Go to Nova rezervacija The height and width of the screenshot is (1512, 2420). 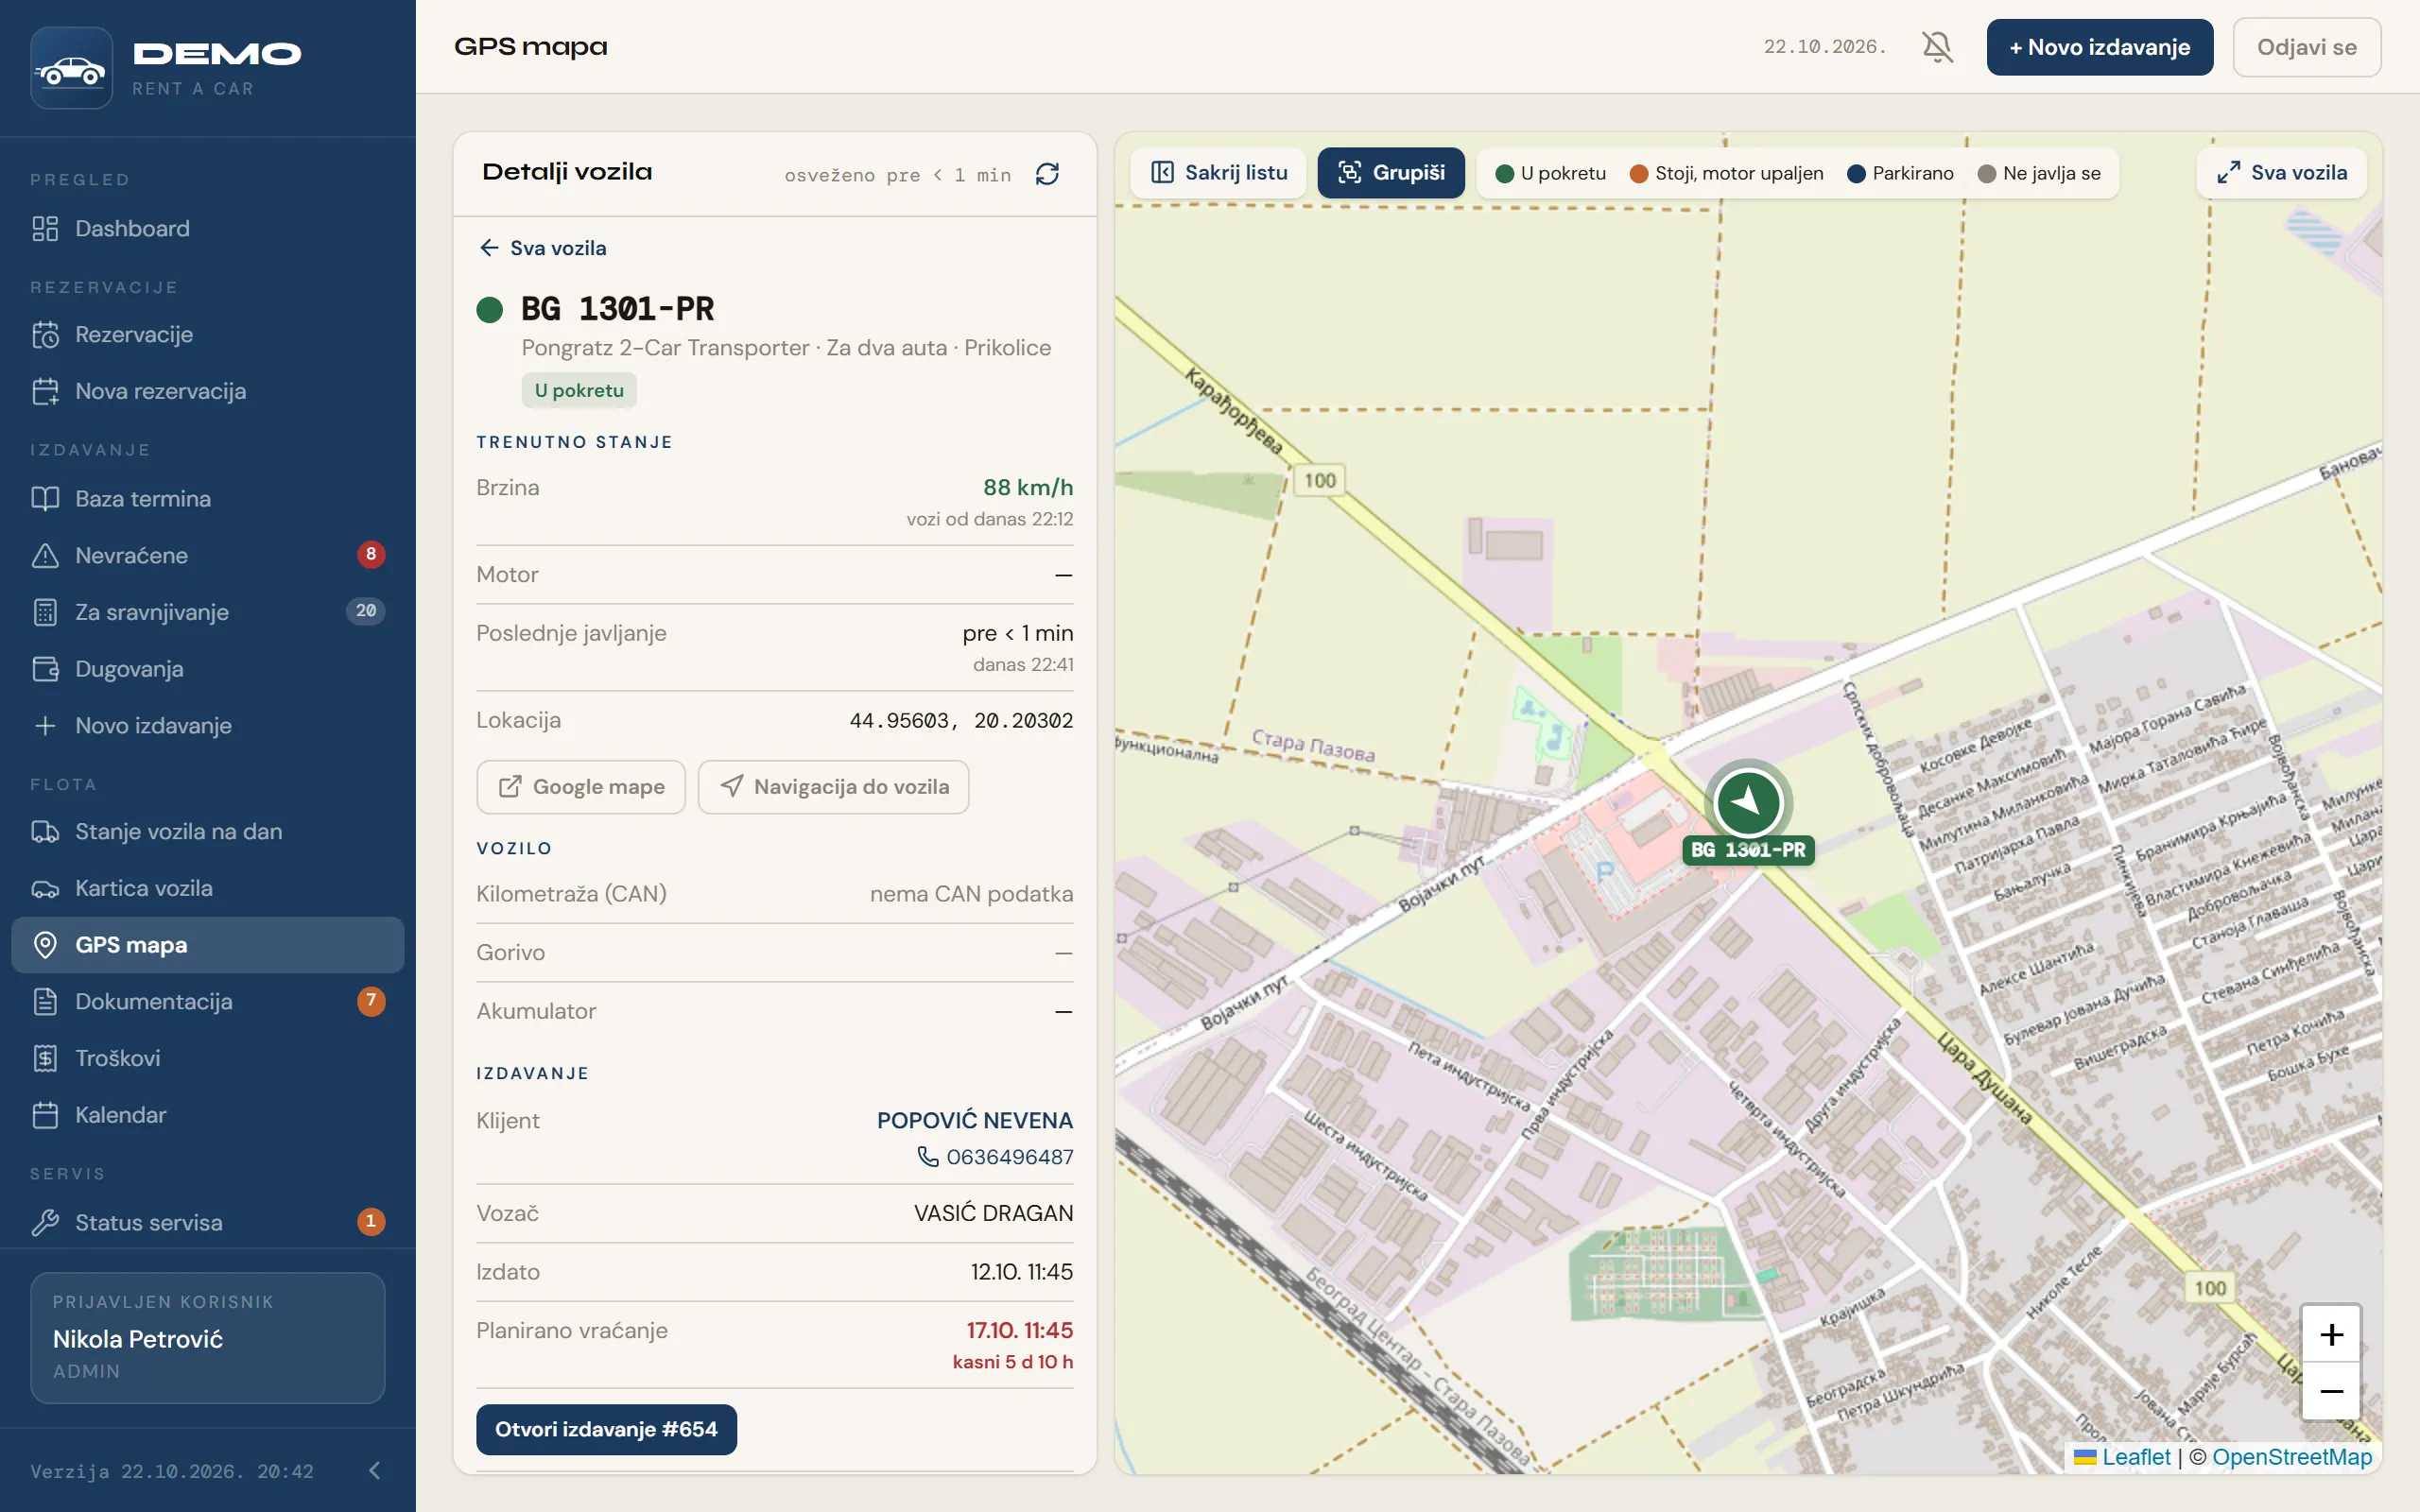point(208,391)
